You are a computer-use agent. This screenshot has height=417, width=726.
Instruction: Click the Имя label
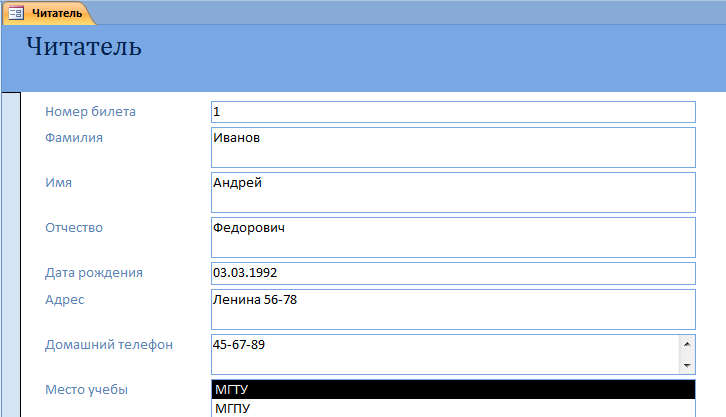[x=58, y=183]
